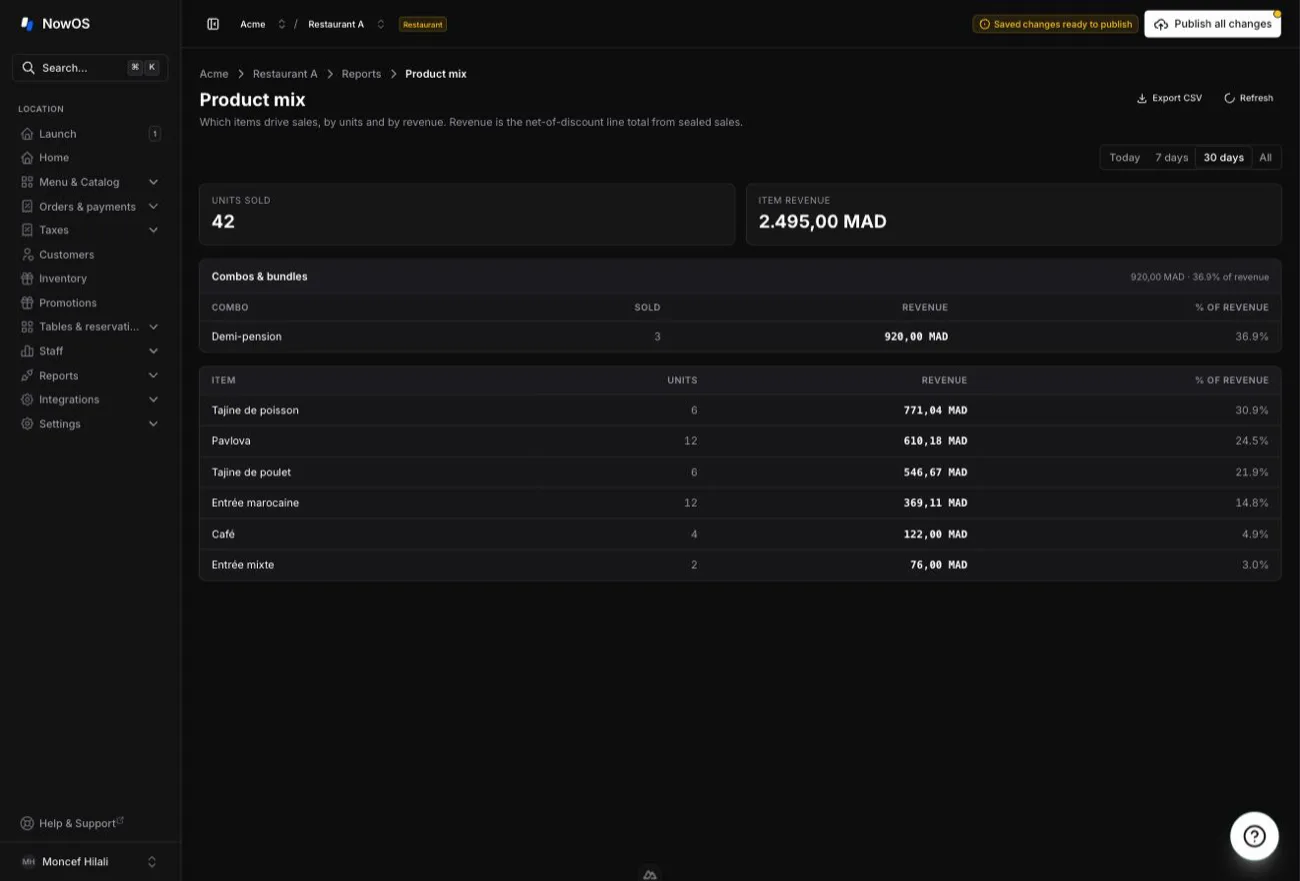Click the Launch rocket icon in sidebar
Viewport: 1300px width, 881px height.
(27, 134)
